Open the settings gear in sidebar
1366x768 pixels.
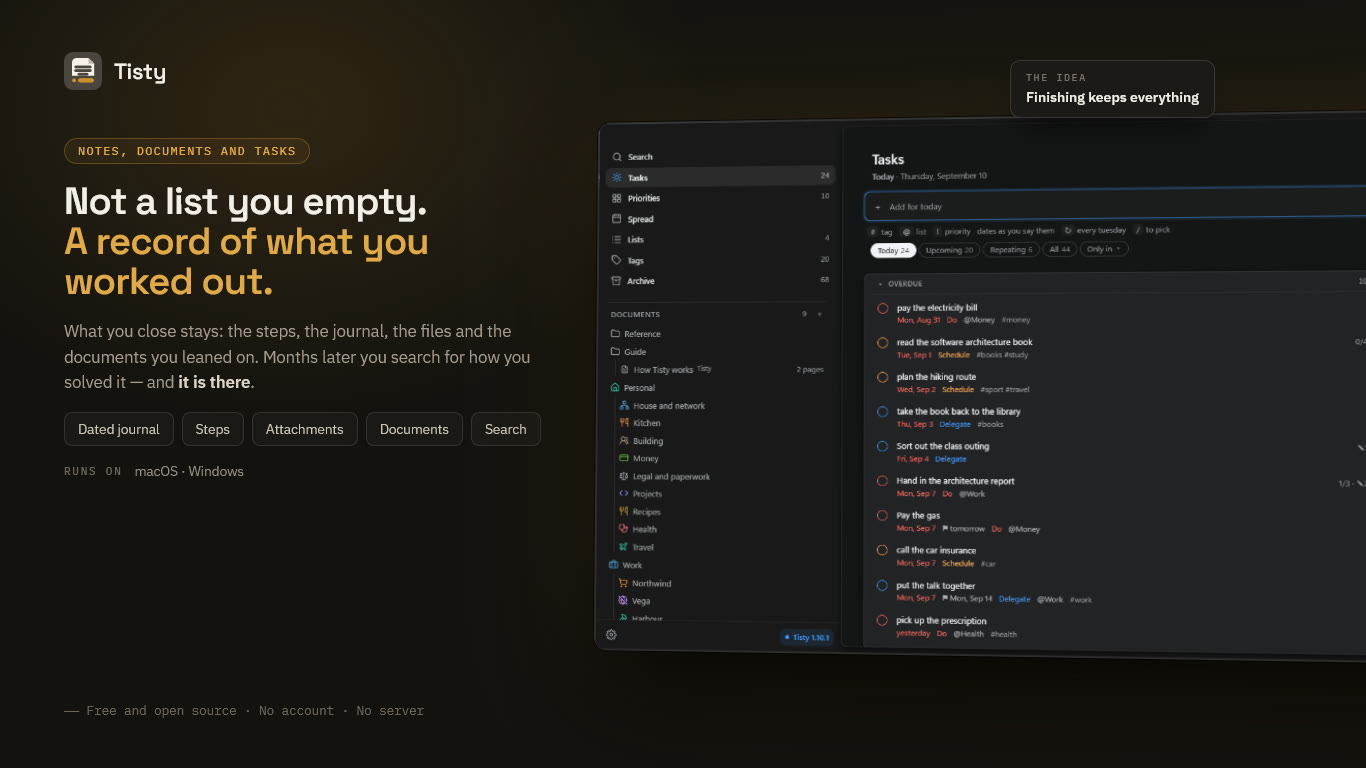[611, 635]
